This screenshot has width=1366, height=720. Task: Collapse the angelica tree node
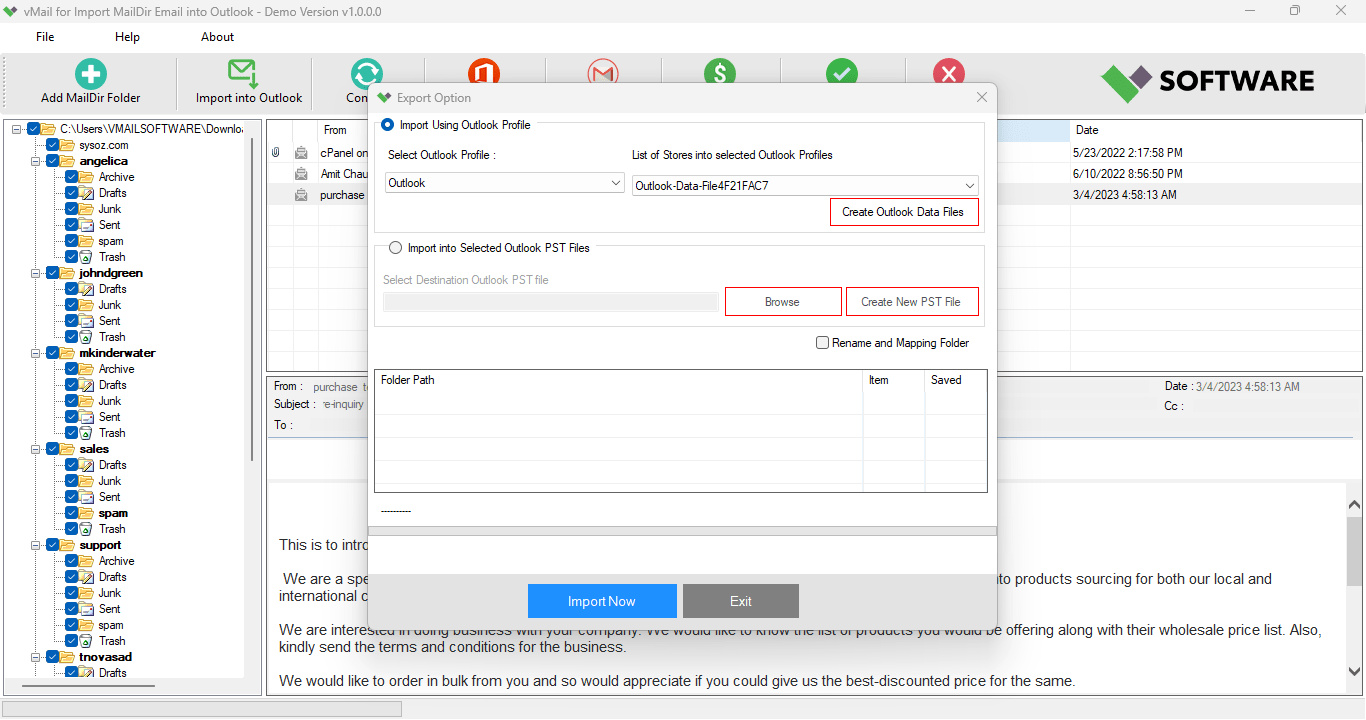click(36, 161)
